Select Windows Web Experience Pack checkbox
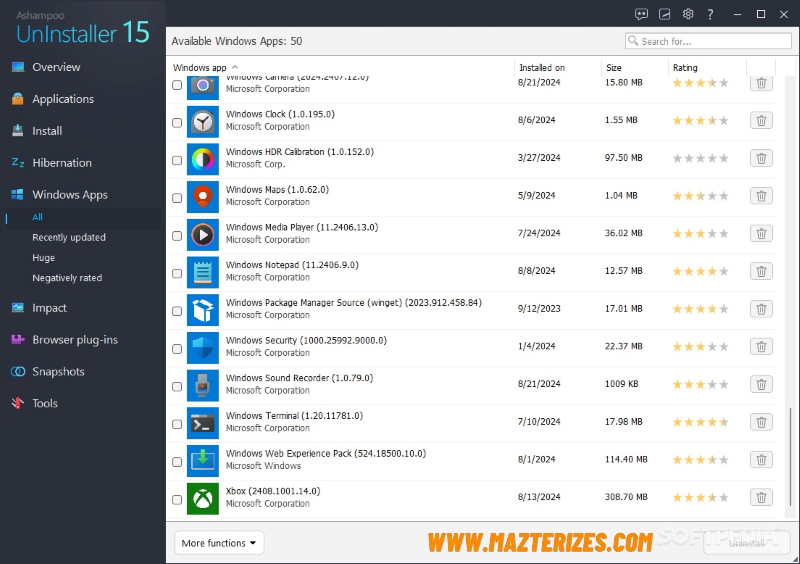This screenshot has width=800, height=564. (177, 462)
